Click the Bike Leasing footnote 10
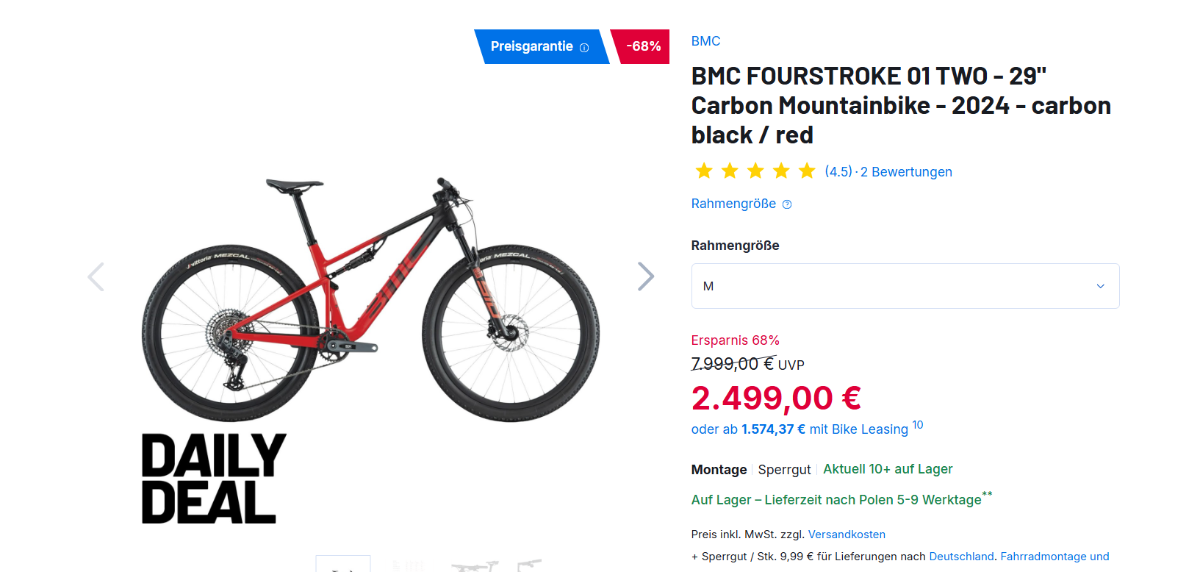 pos(917,425)
